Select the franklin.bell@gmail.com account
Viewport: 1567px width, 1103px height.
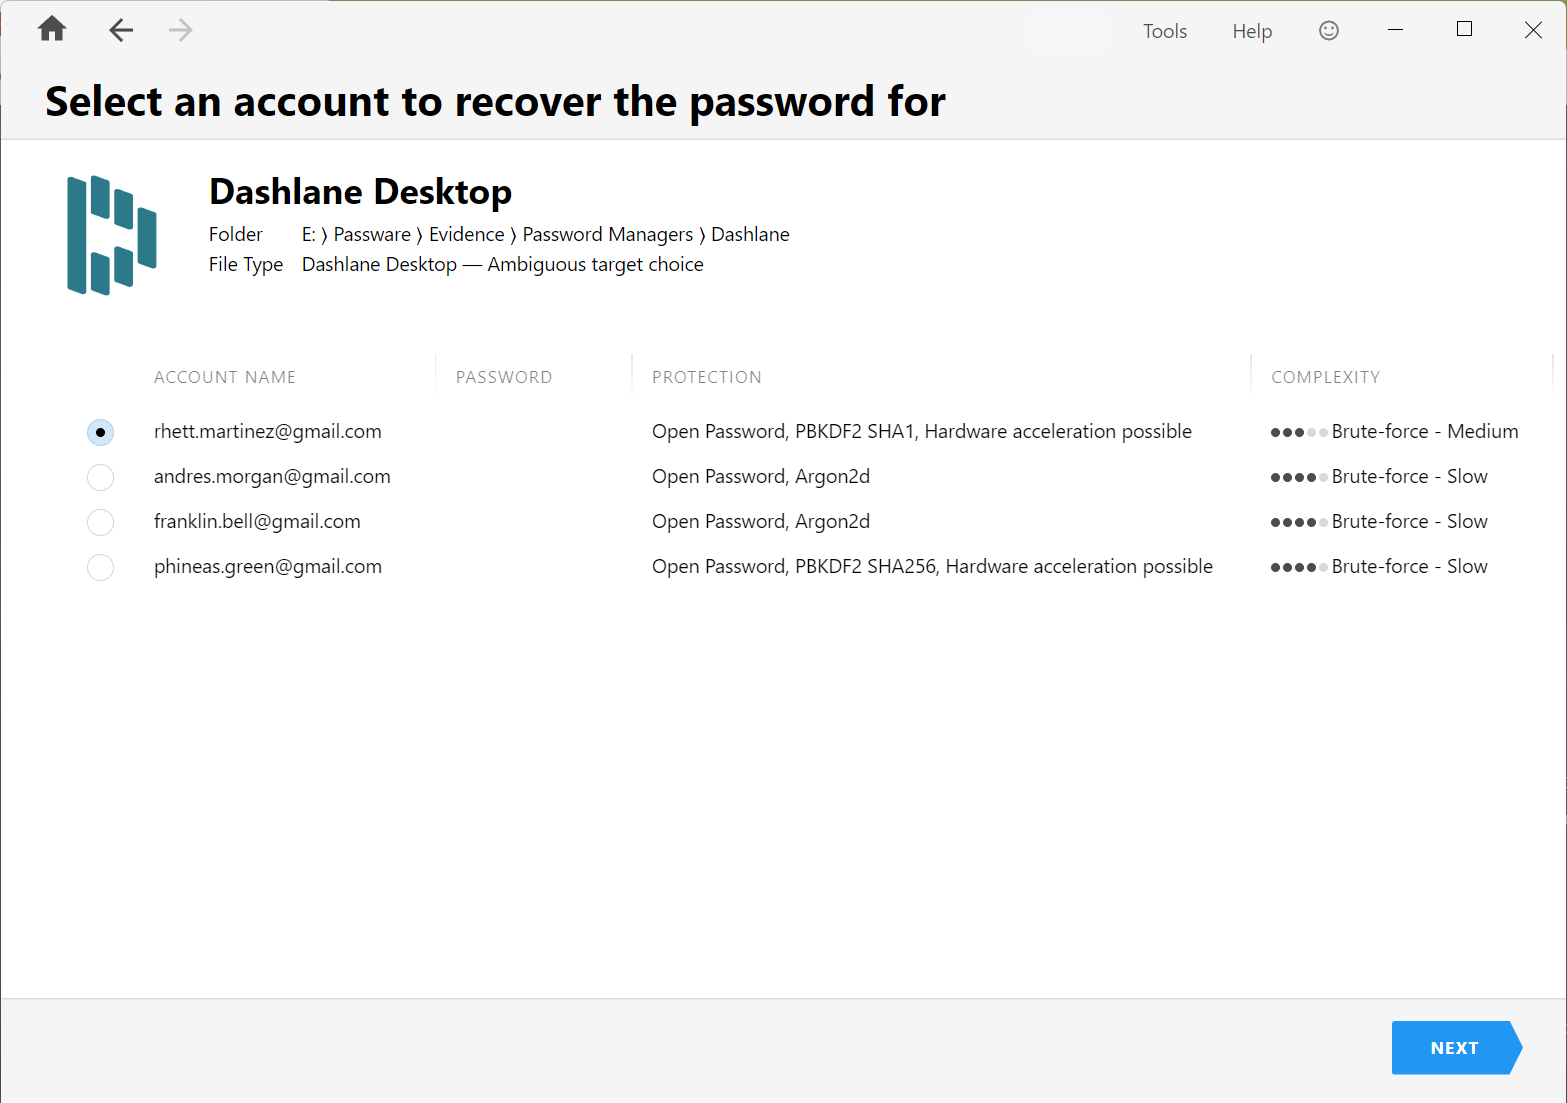[x=100, y=522]
